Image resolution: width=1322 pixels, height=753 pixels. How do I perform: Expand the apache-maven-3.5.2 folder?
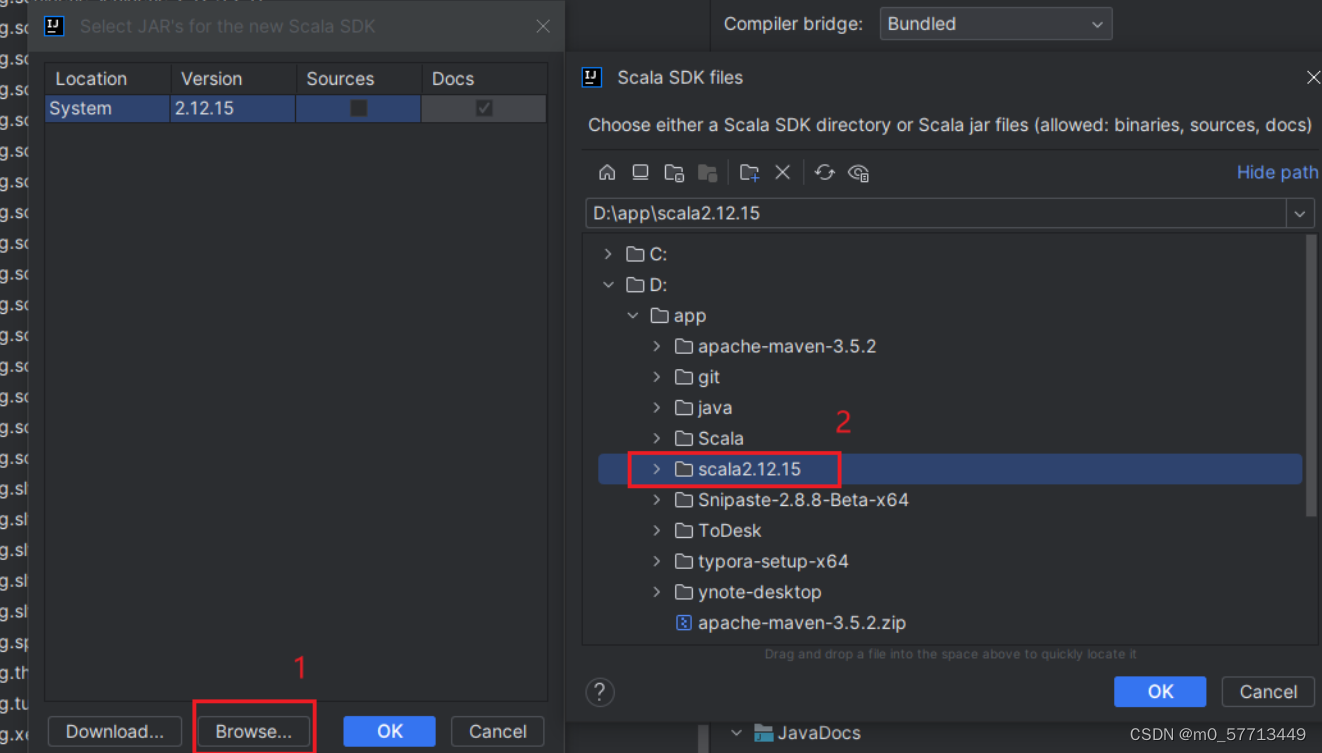point(657,346)
